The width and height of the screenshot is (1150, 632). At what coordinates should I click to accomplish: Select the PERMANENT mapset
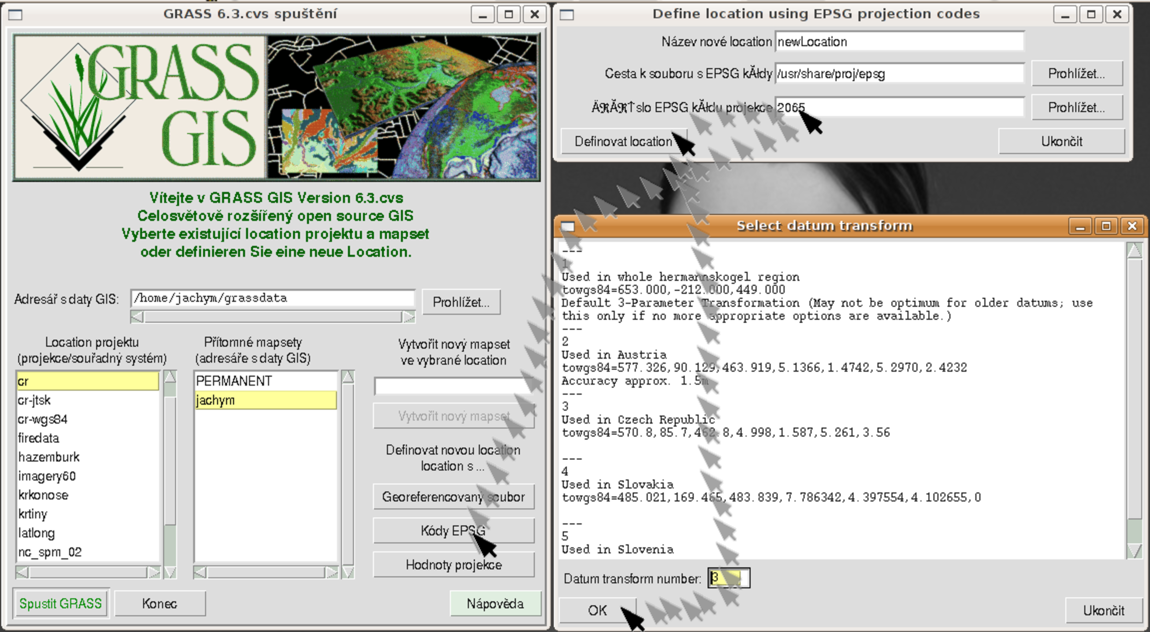[x=265, y=381]
